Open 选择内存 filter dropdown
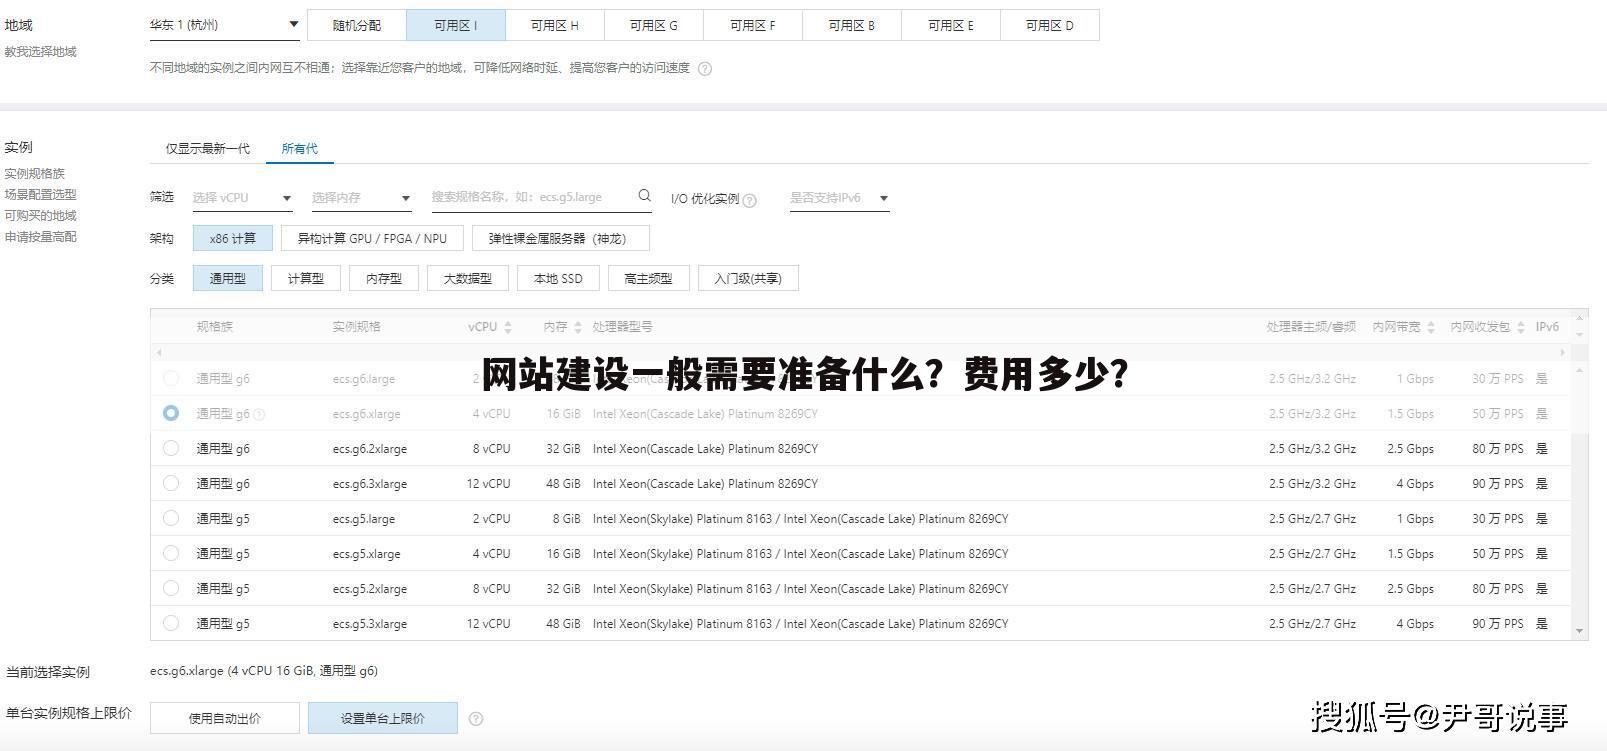 tap(361, 198)
